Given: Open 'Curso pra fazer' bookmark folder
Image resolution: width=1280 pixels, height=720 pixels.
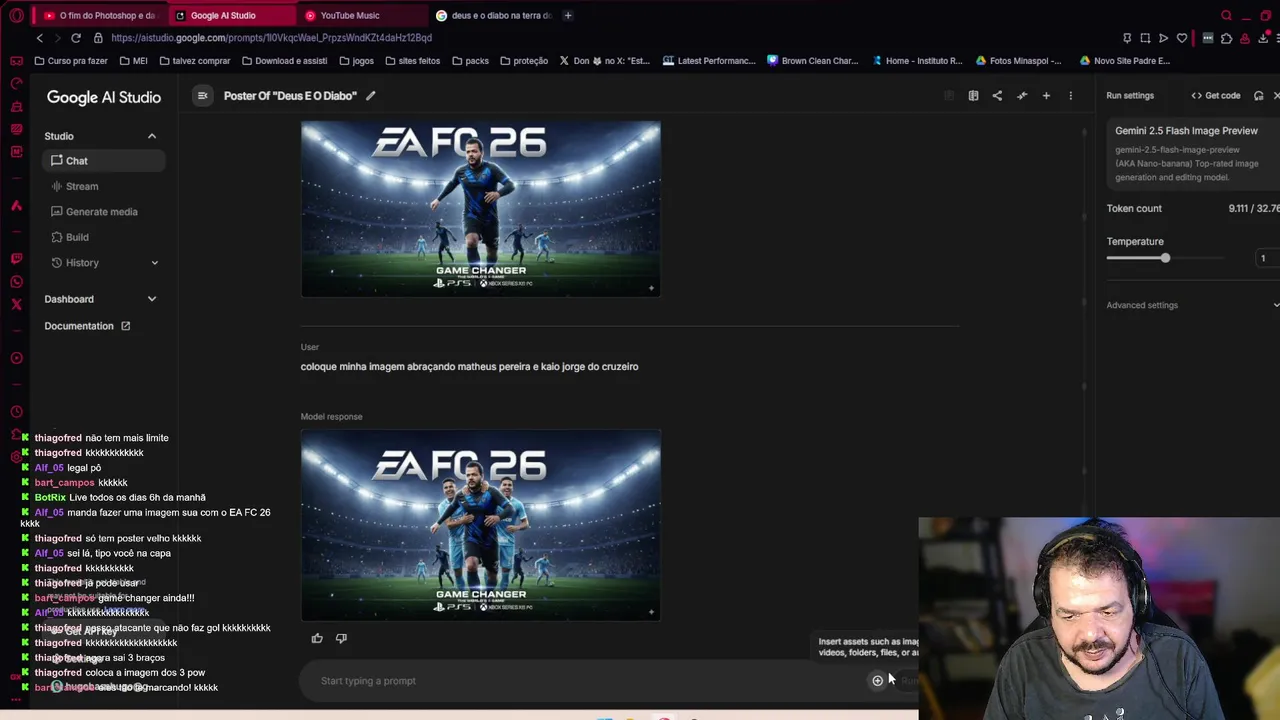Looking at the screenshot, I should point(71,61).
